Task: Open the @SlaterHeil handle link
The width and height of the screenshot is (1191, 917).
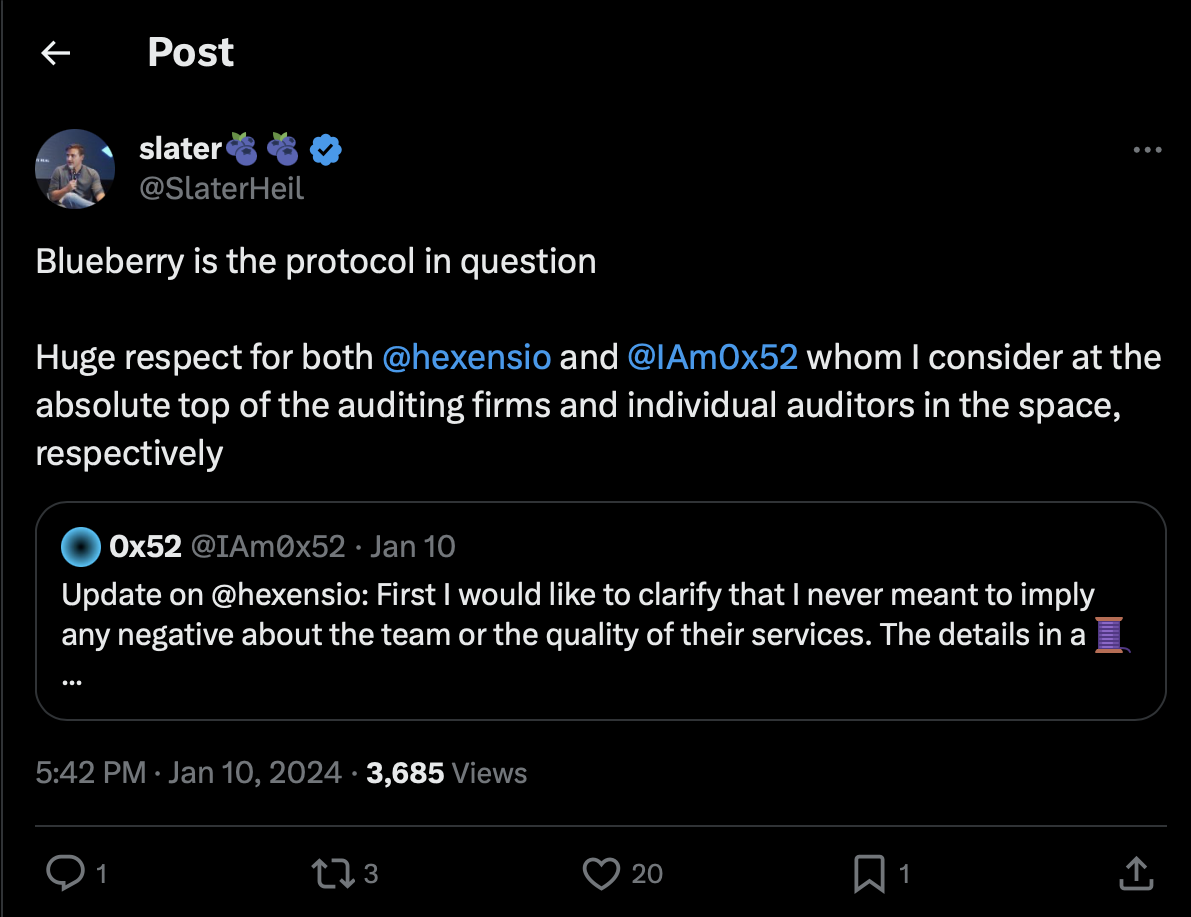Action: 221,188
